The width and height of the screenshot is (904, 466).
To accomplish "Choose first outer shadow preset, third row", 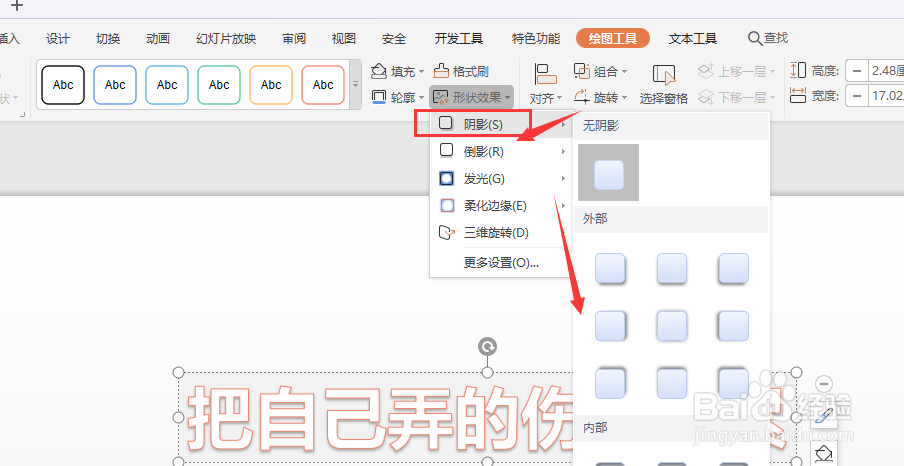I will [610, 383].
